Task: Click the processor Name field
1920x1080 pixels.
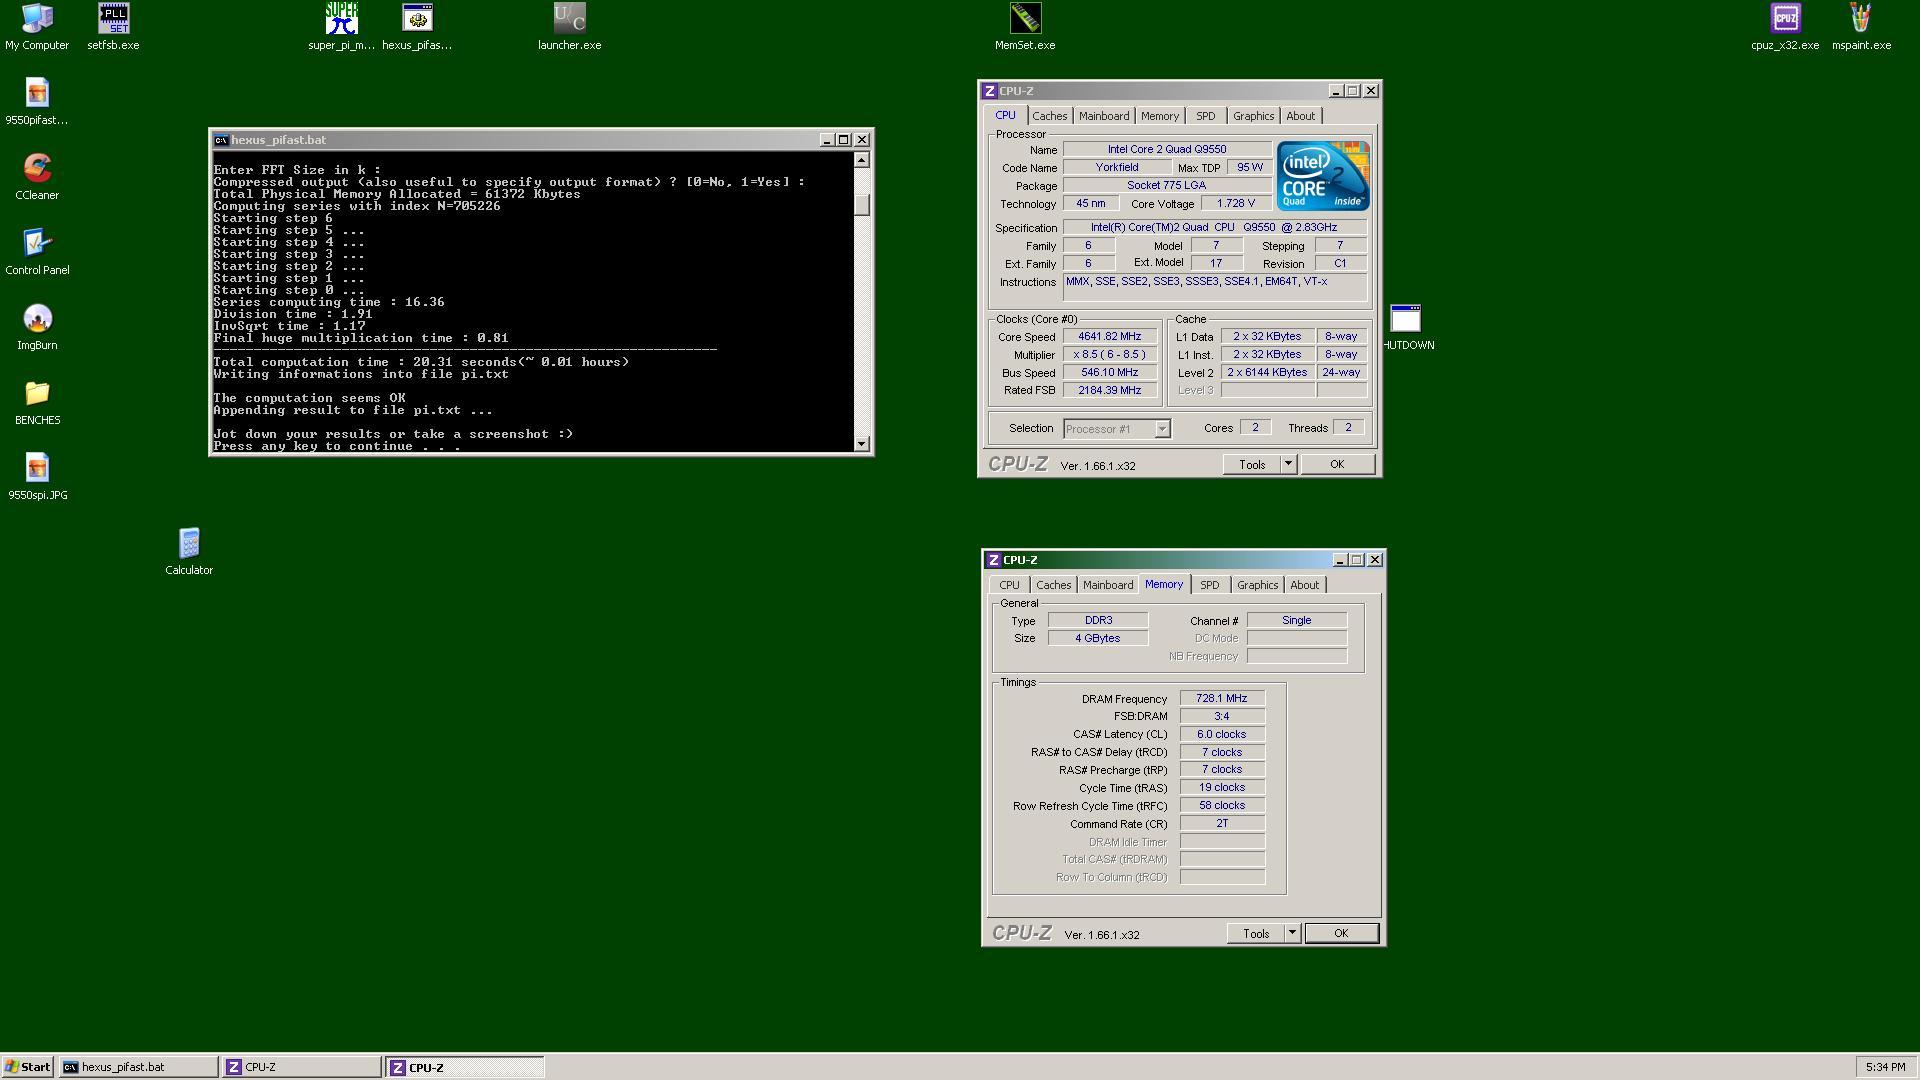Action: point(1166,149)
